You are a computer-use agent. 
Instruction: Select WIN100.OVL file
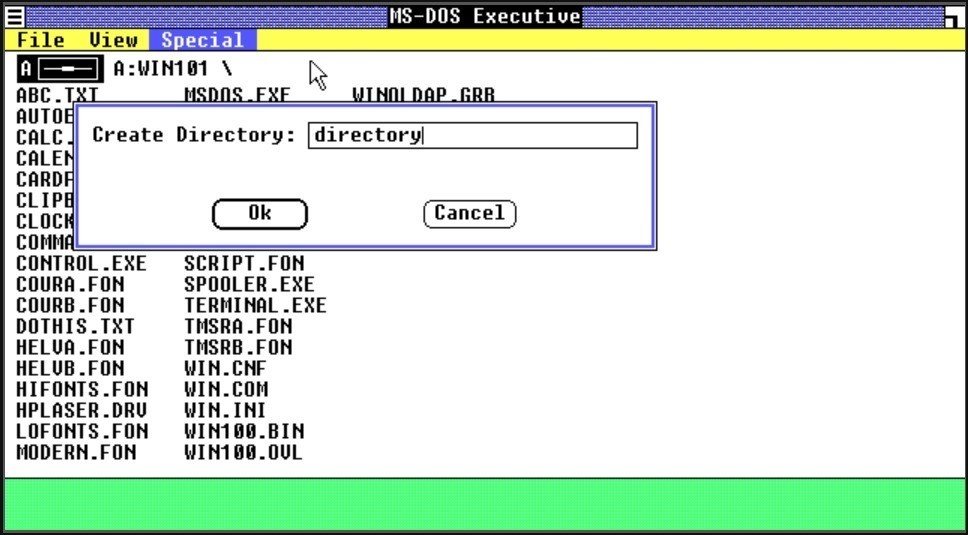click(244, 452)
